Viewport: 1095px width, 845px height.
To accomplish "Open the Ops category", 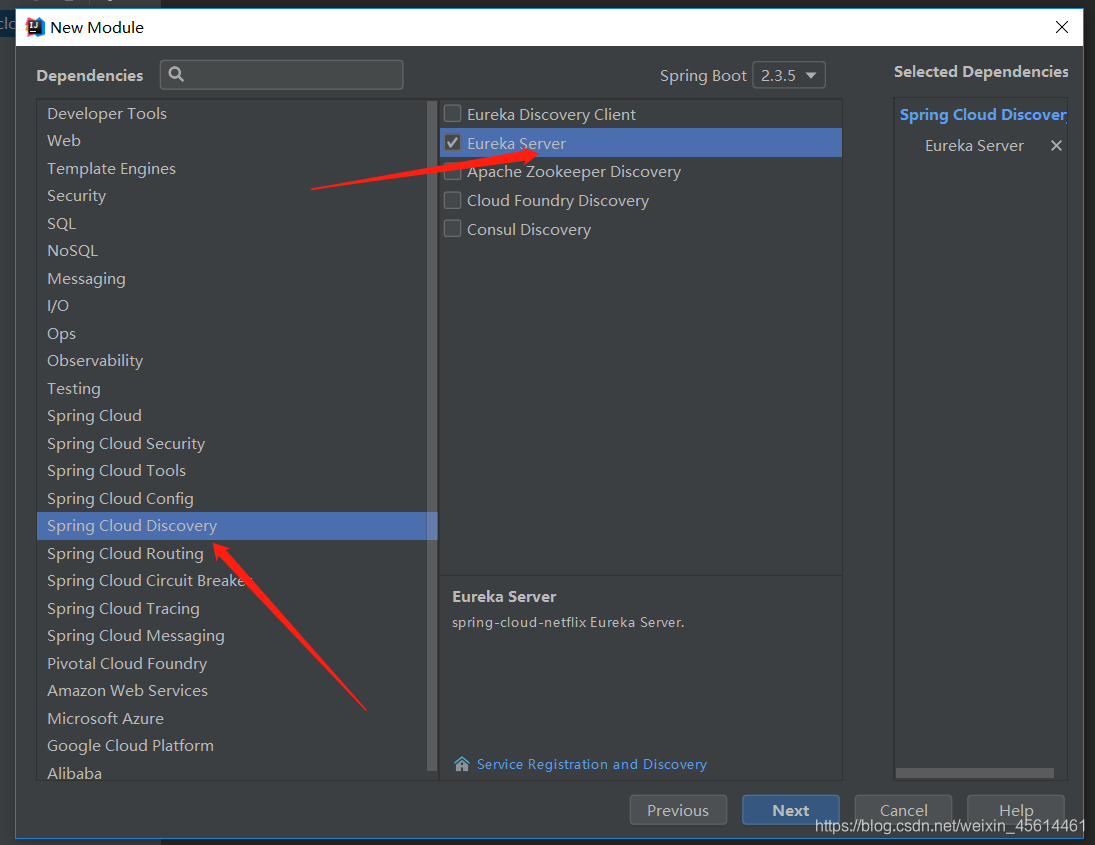I will (231, 333).
